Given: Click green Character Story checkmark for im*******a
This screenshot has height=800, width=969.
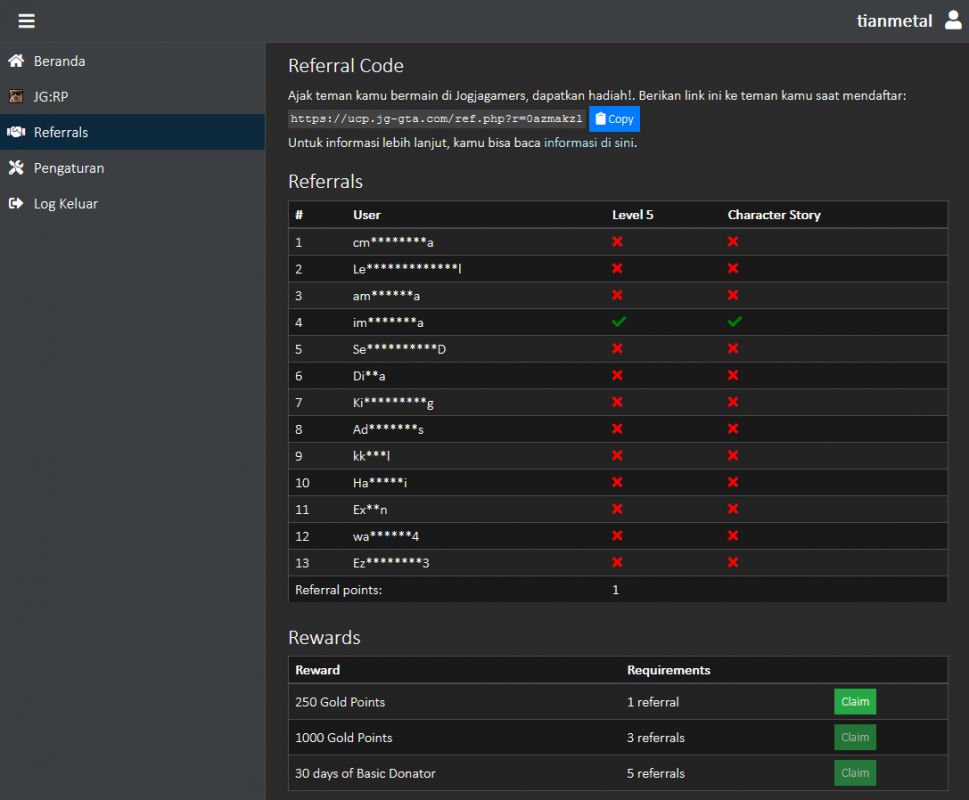Looking at the screenshot, I should tap(734, 322).
